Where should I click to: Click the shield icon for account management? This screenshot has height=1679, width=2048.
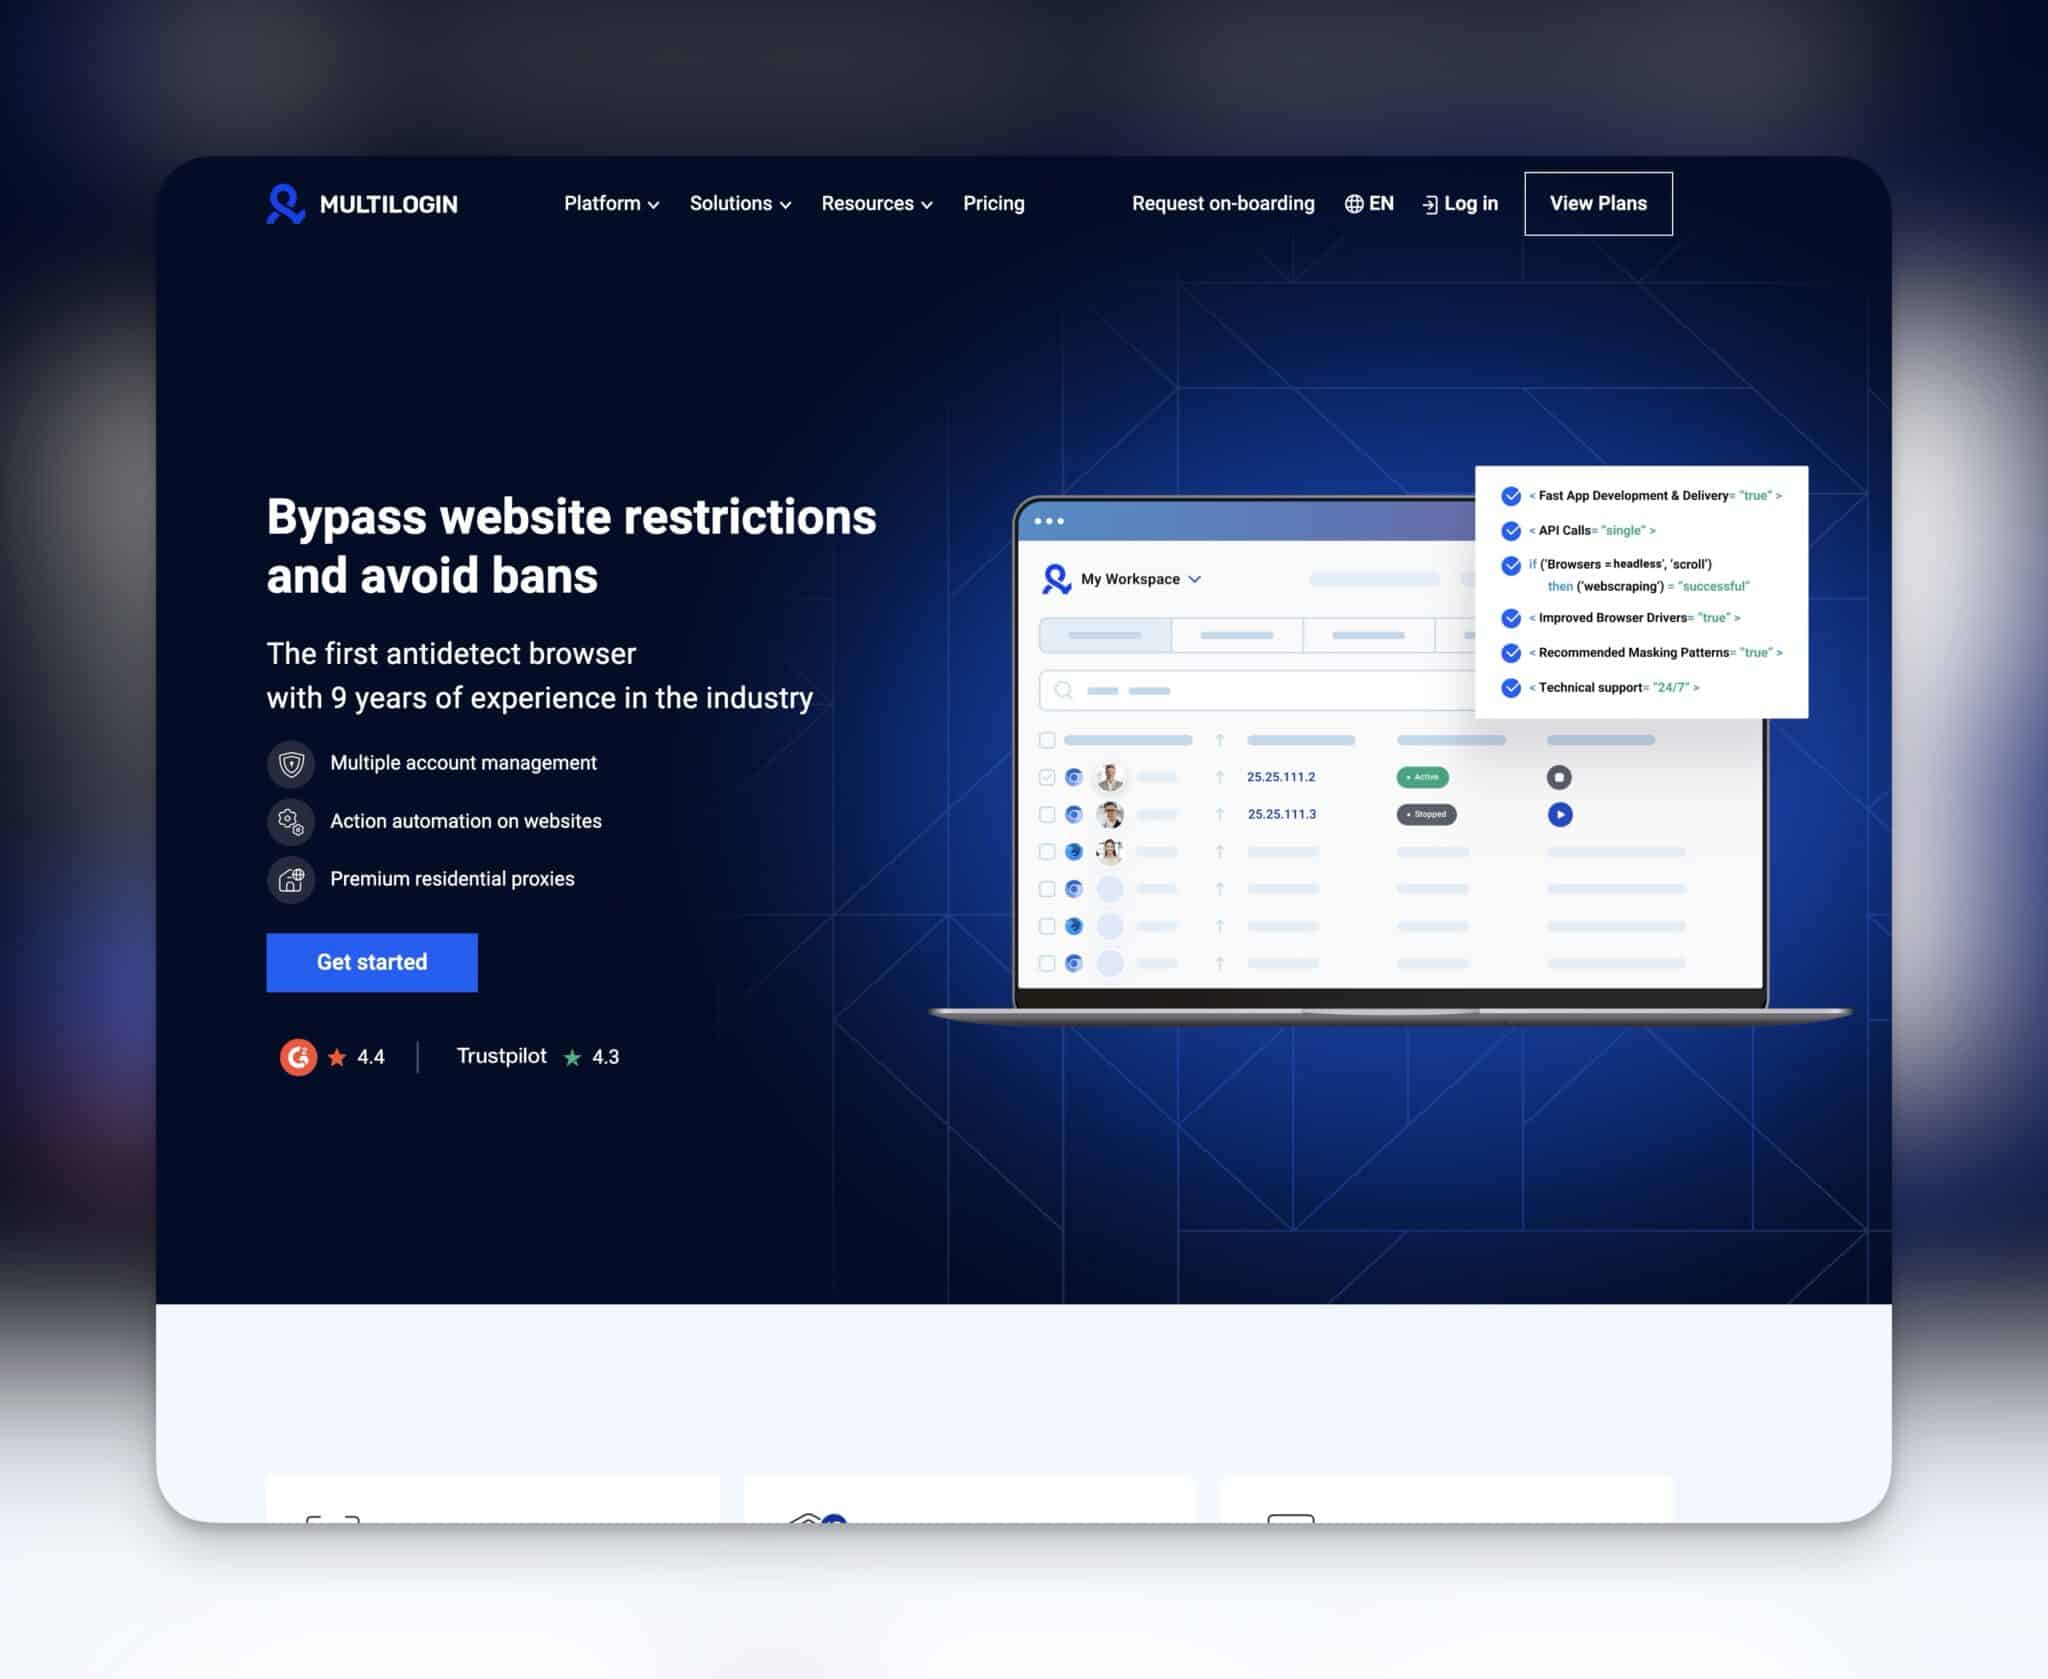click(x=291, y=762)
